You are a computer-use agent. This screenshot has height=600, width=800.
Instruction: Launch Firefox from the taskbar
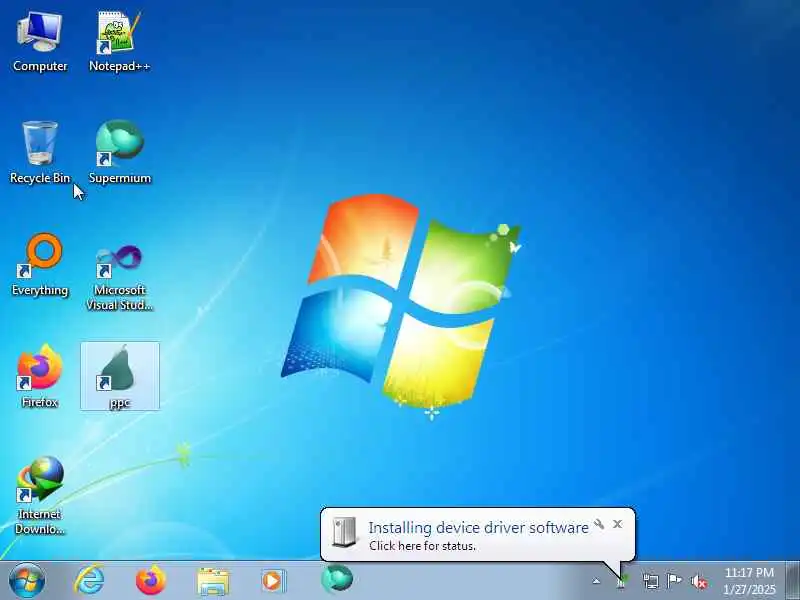(151, 581)
